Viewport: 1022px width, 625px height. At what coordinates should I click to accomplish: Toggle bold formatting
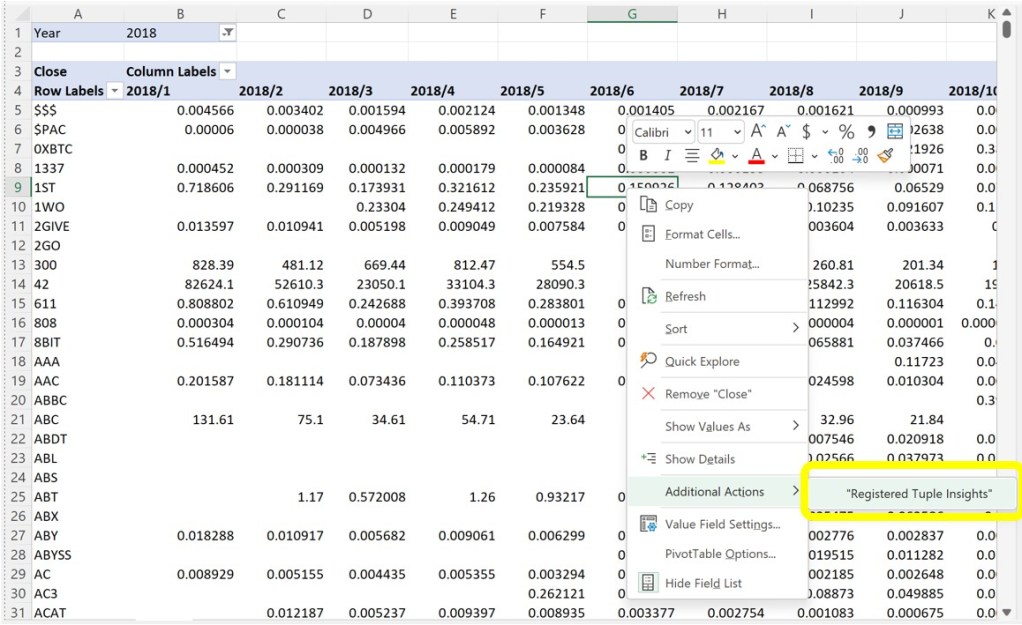pos(645,154)
